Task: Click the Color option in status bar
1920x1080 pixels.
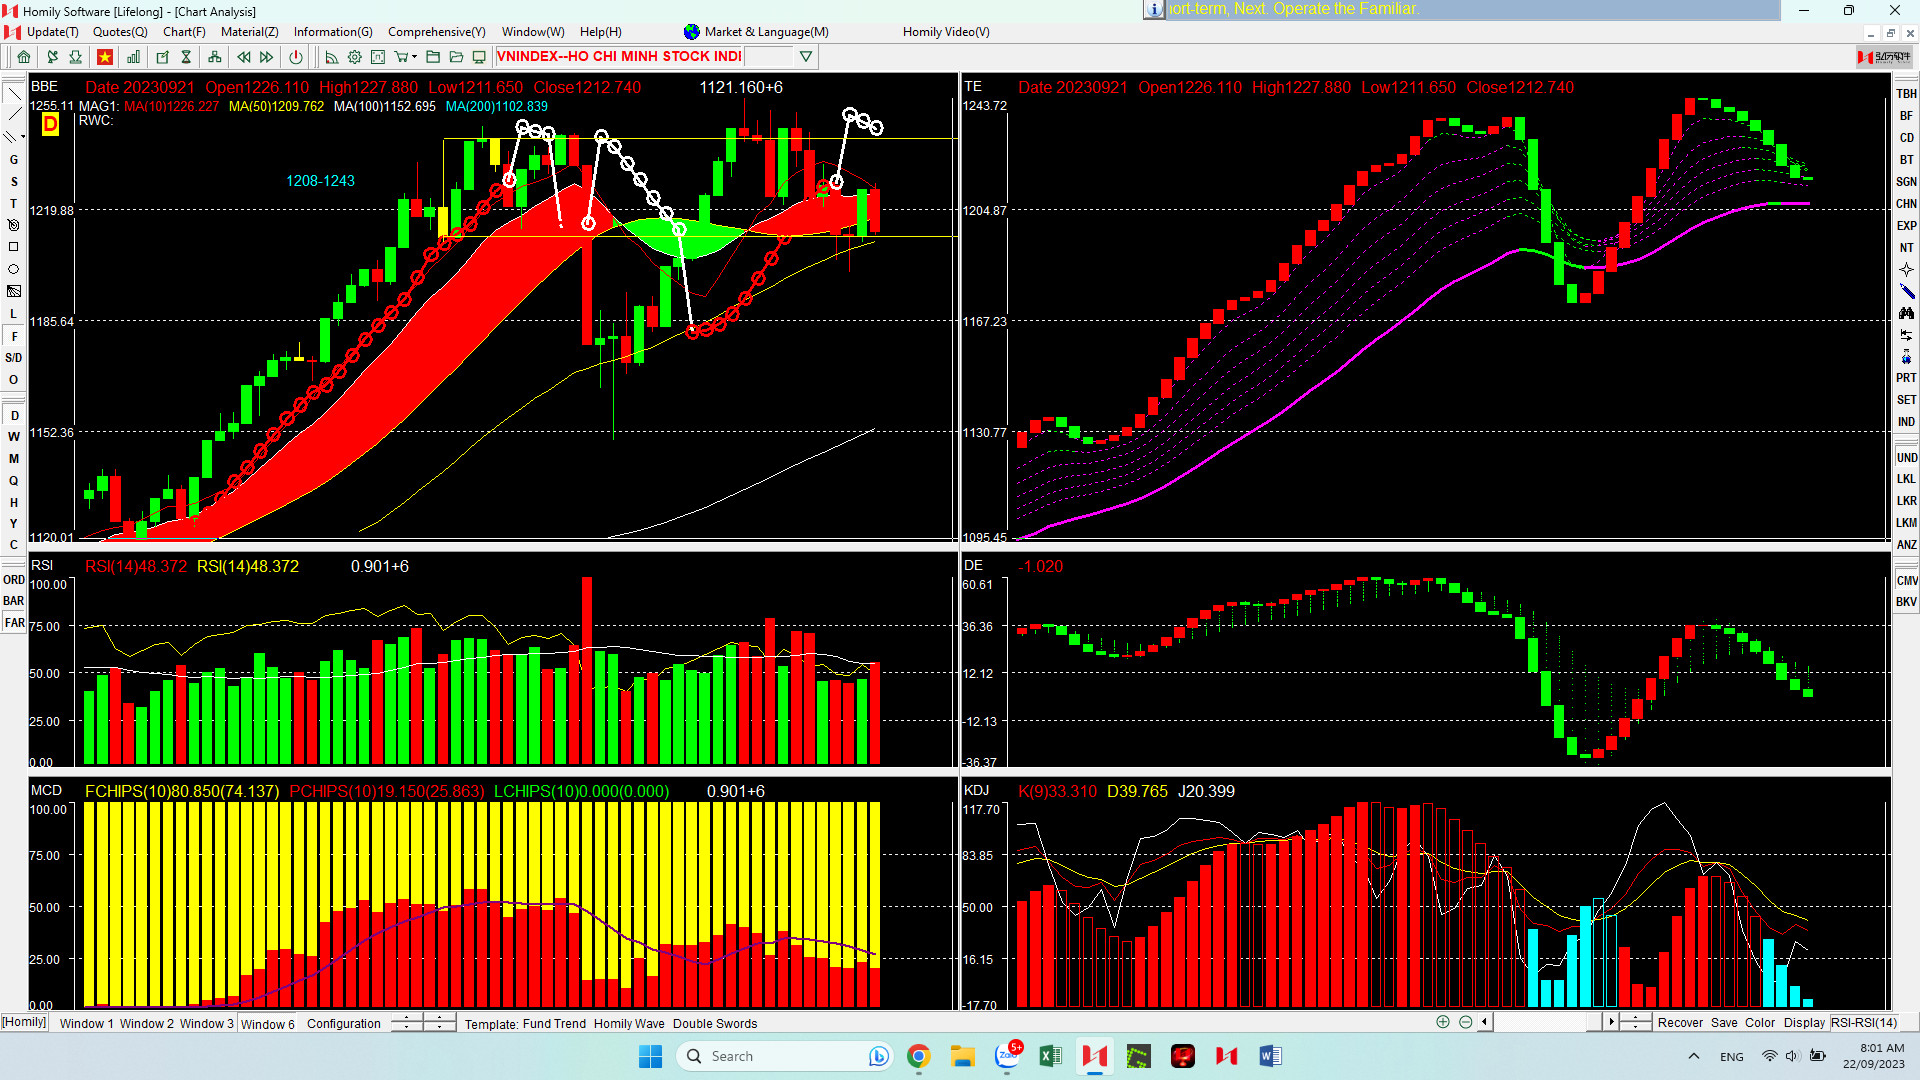Action: 1760,1023
